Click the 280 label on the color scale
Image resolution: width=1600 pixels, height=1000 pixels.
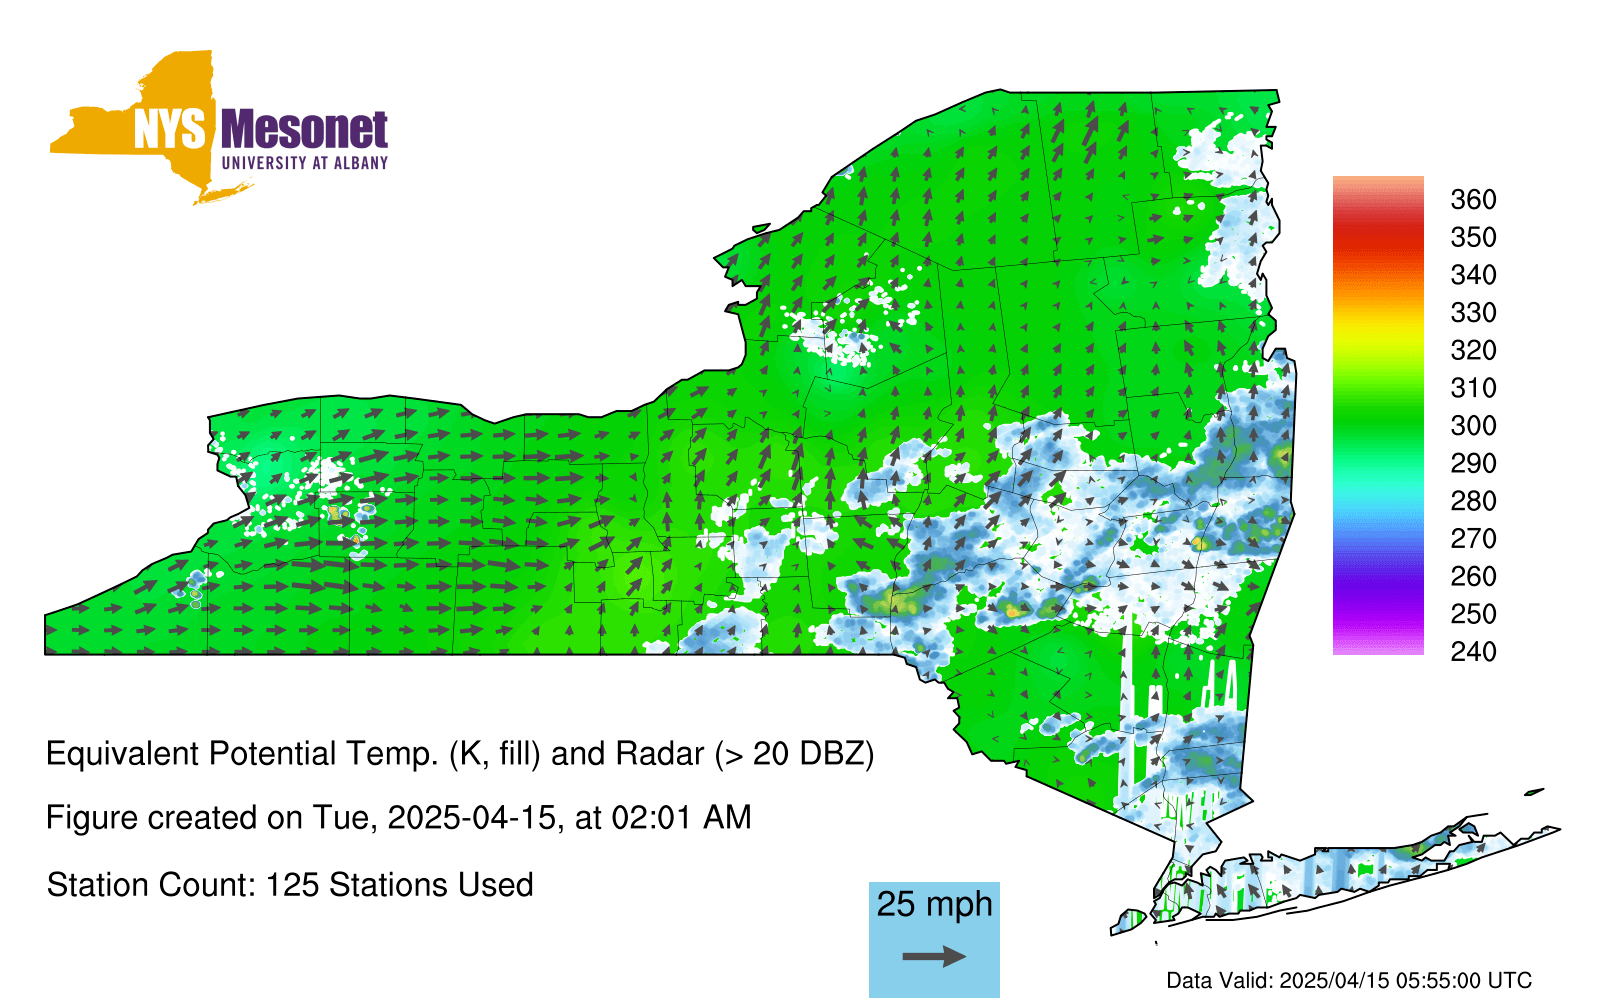pyautogui.click(x=1473, y=501)
